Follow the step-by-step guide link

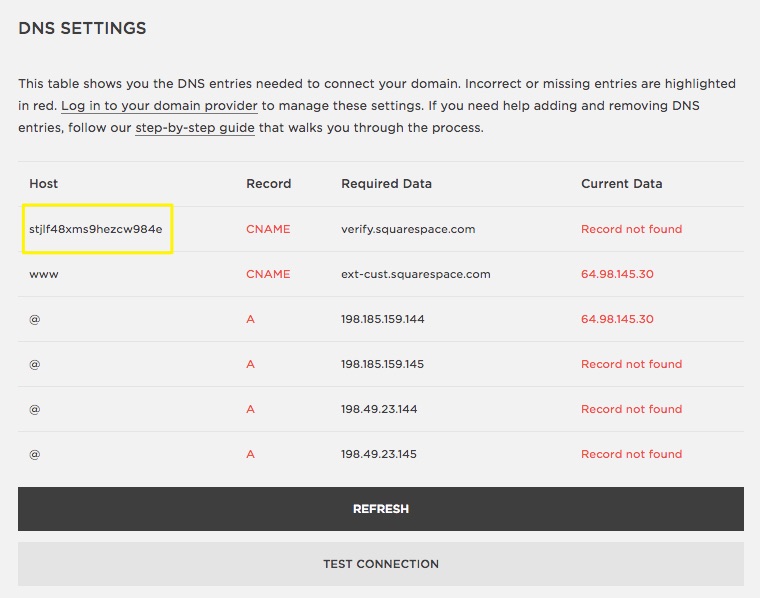(195, 128)
